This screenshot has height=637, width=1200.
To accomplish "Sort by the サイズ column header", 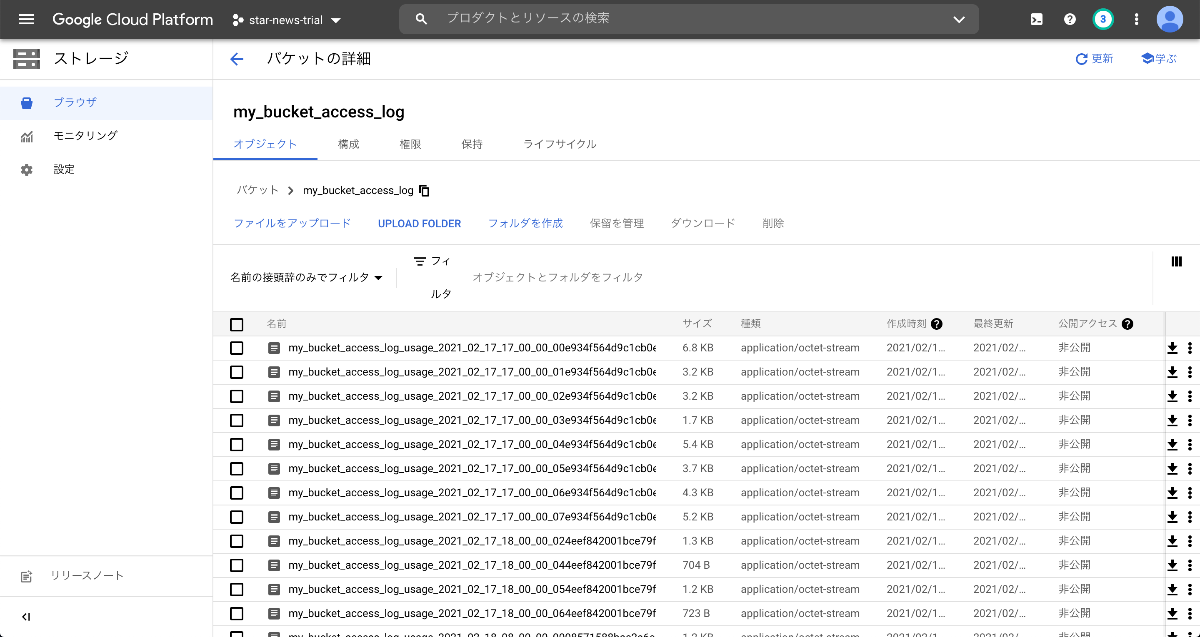I will [697, 324].
